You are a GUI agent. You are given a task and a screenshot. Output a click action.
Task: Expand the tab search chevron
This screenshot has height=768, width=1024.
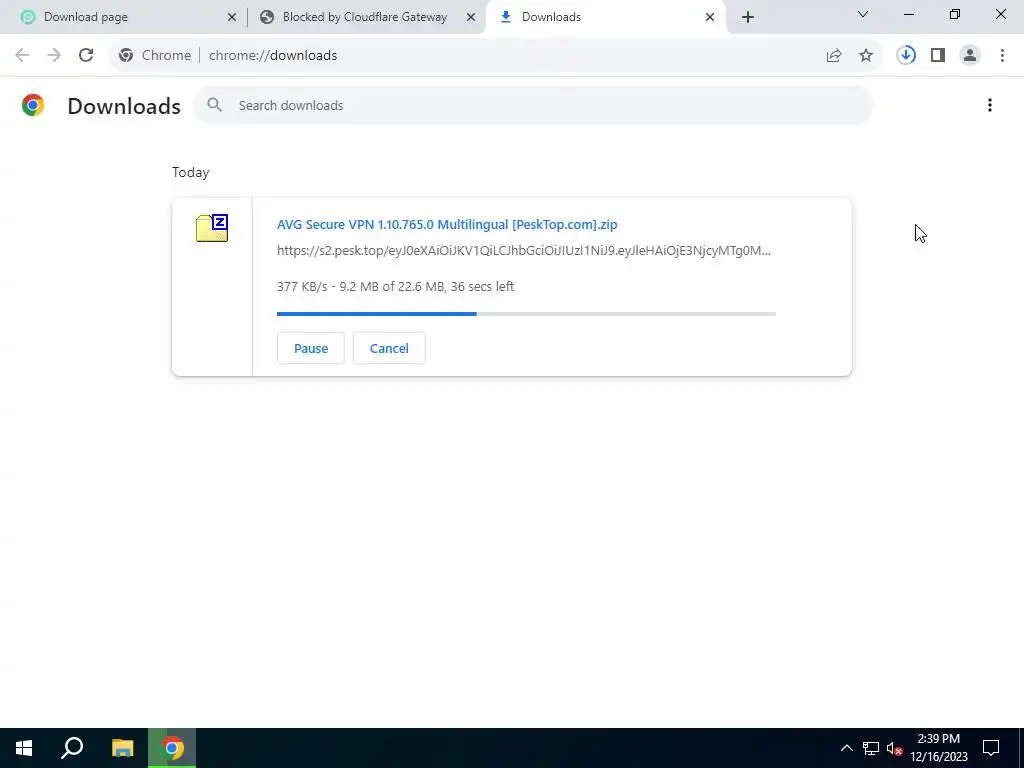[863, 14]
